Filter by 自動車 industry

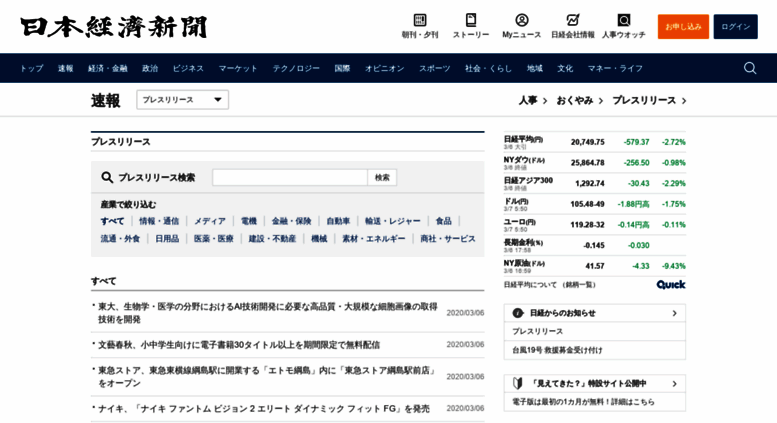point(338,221)
